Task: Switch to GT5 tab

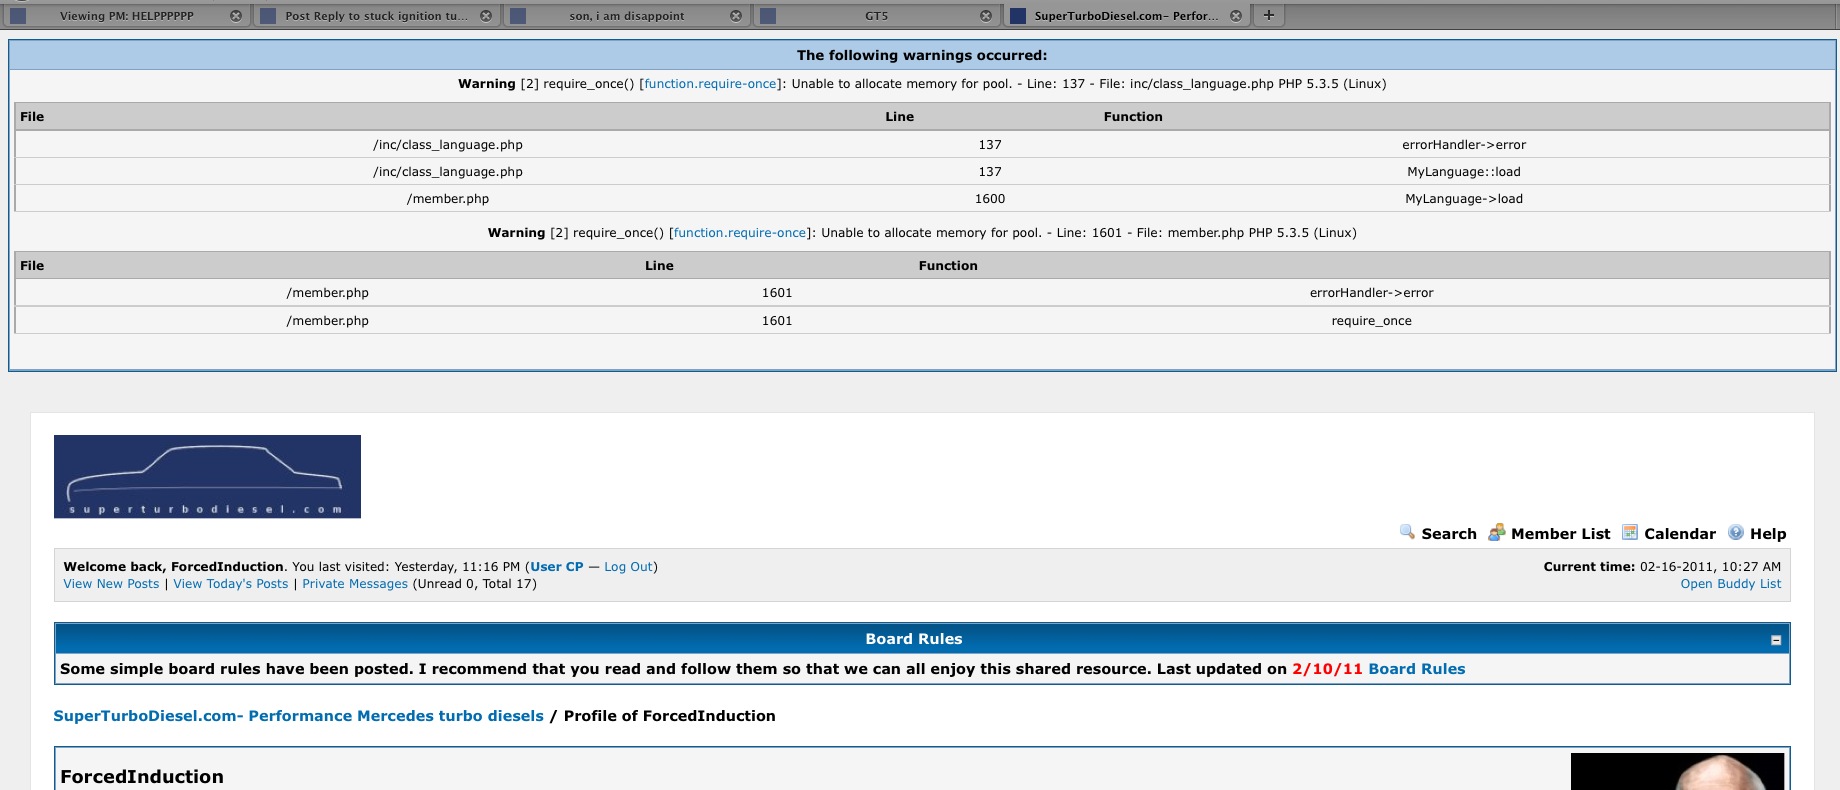Action: click(876, 16)
